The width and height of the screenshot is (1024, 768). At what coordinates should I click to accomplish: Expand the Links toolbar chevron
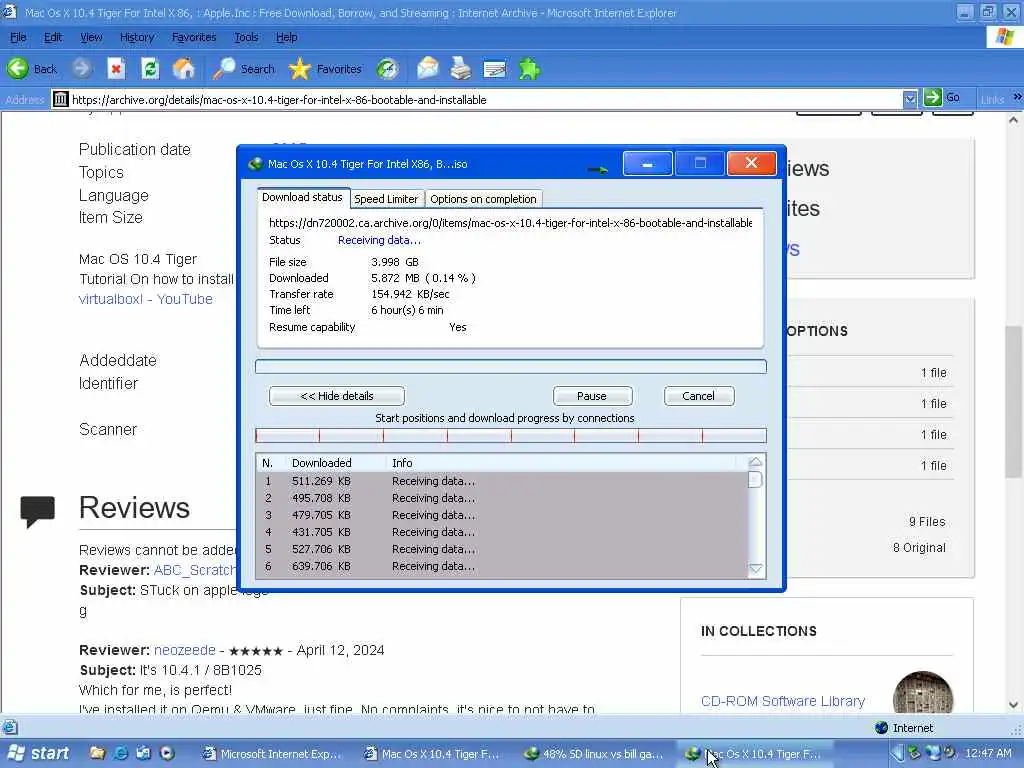point(1017,97)
